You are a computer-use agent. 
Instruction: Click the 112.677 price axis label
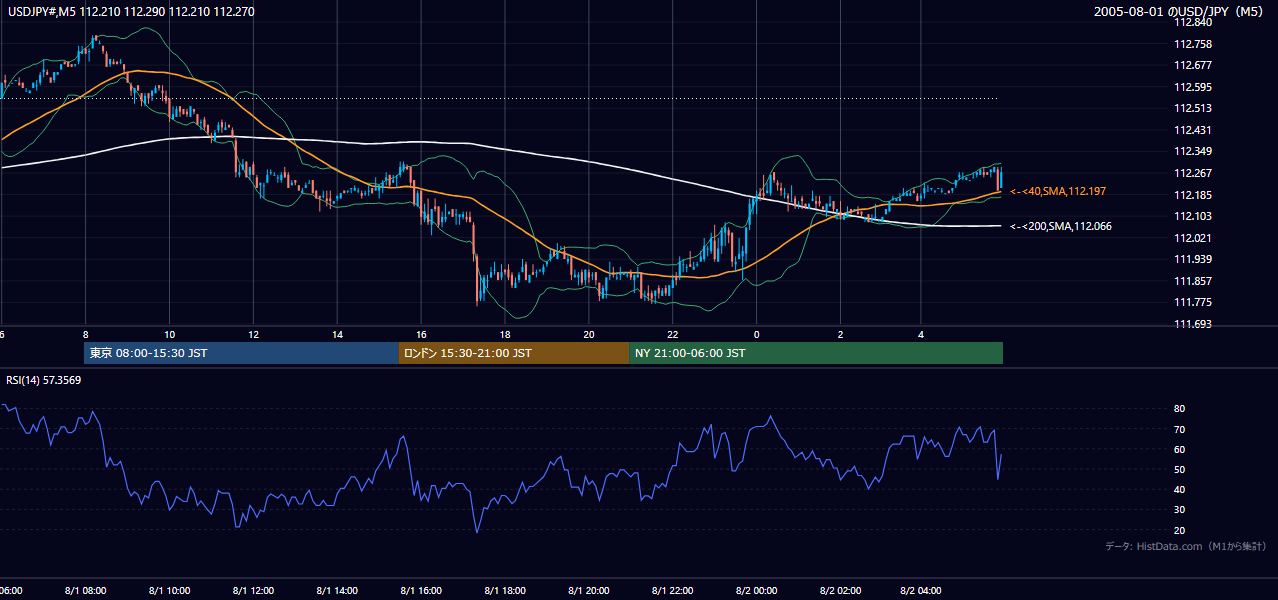[x=1192, y=65]
